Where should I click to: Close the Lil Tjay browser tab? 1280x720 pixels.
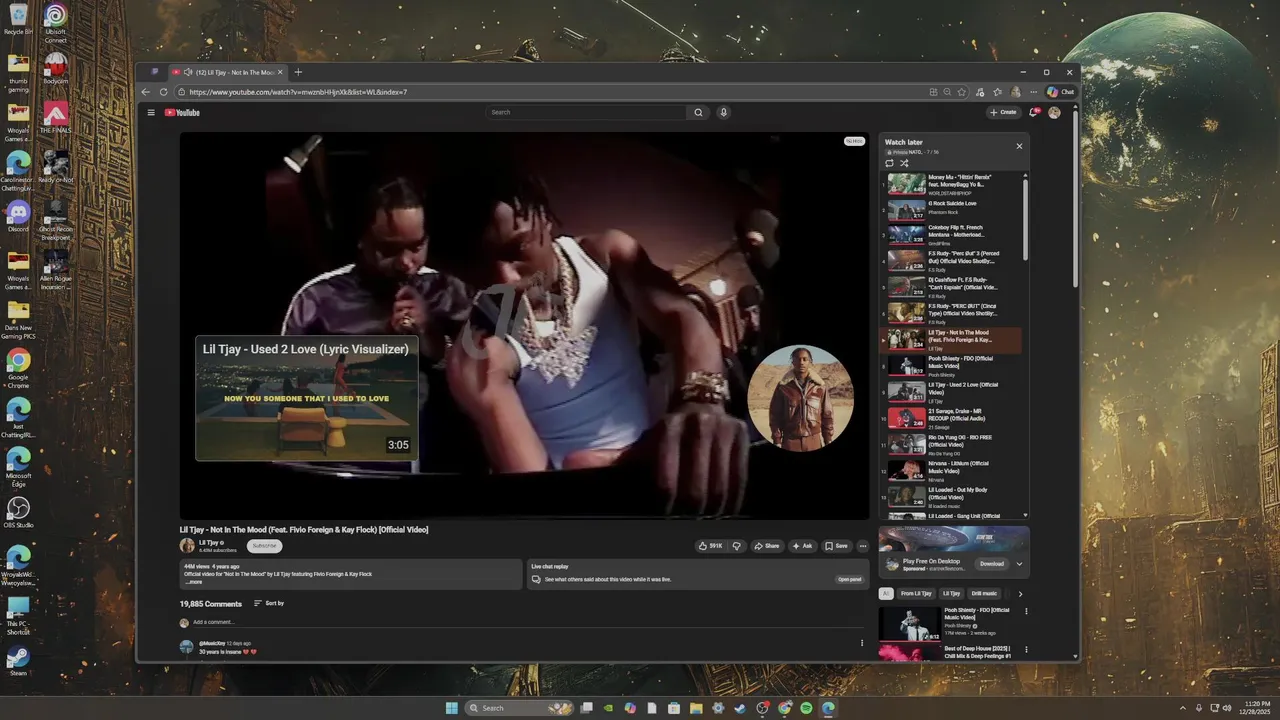click(280, 72)
